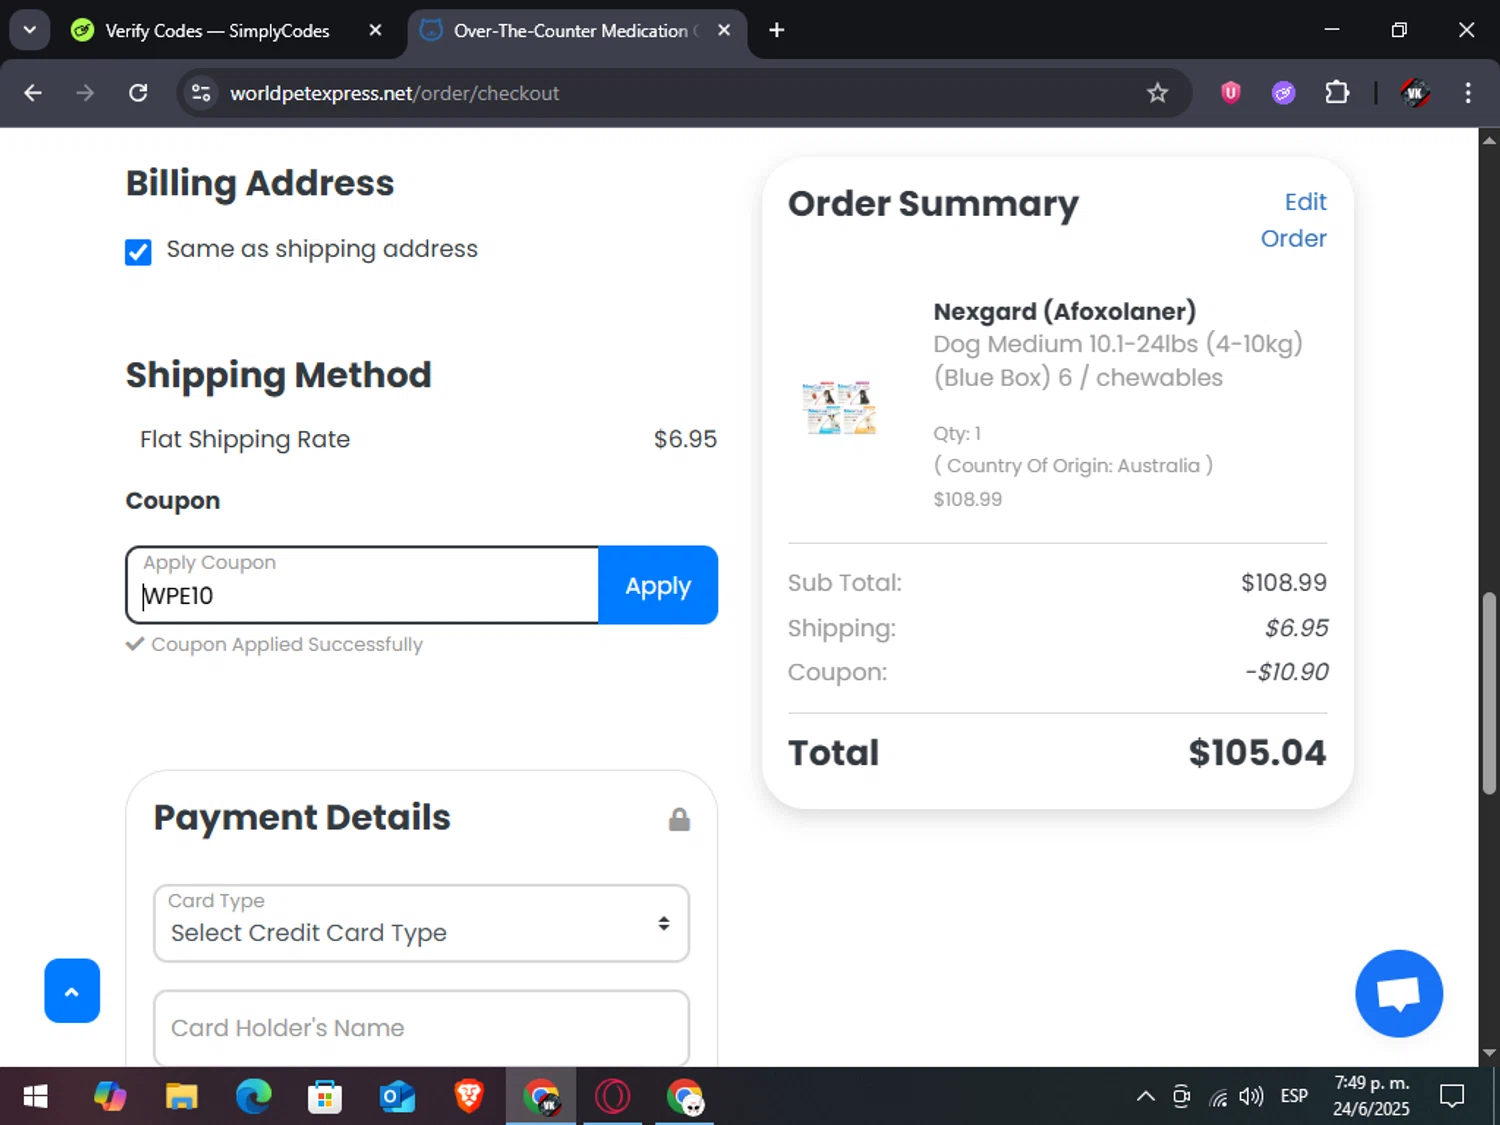This screenshot has height=1125, width=1500.
Task: Open the Chrome profile avatar
Action: click(x=1415, y=93)
